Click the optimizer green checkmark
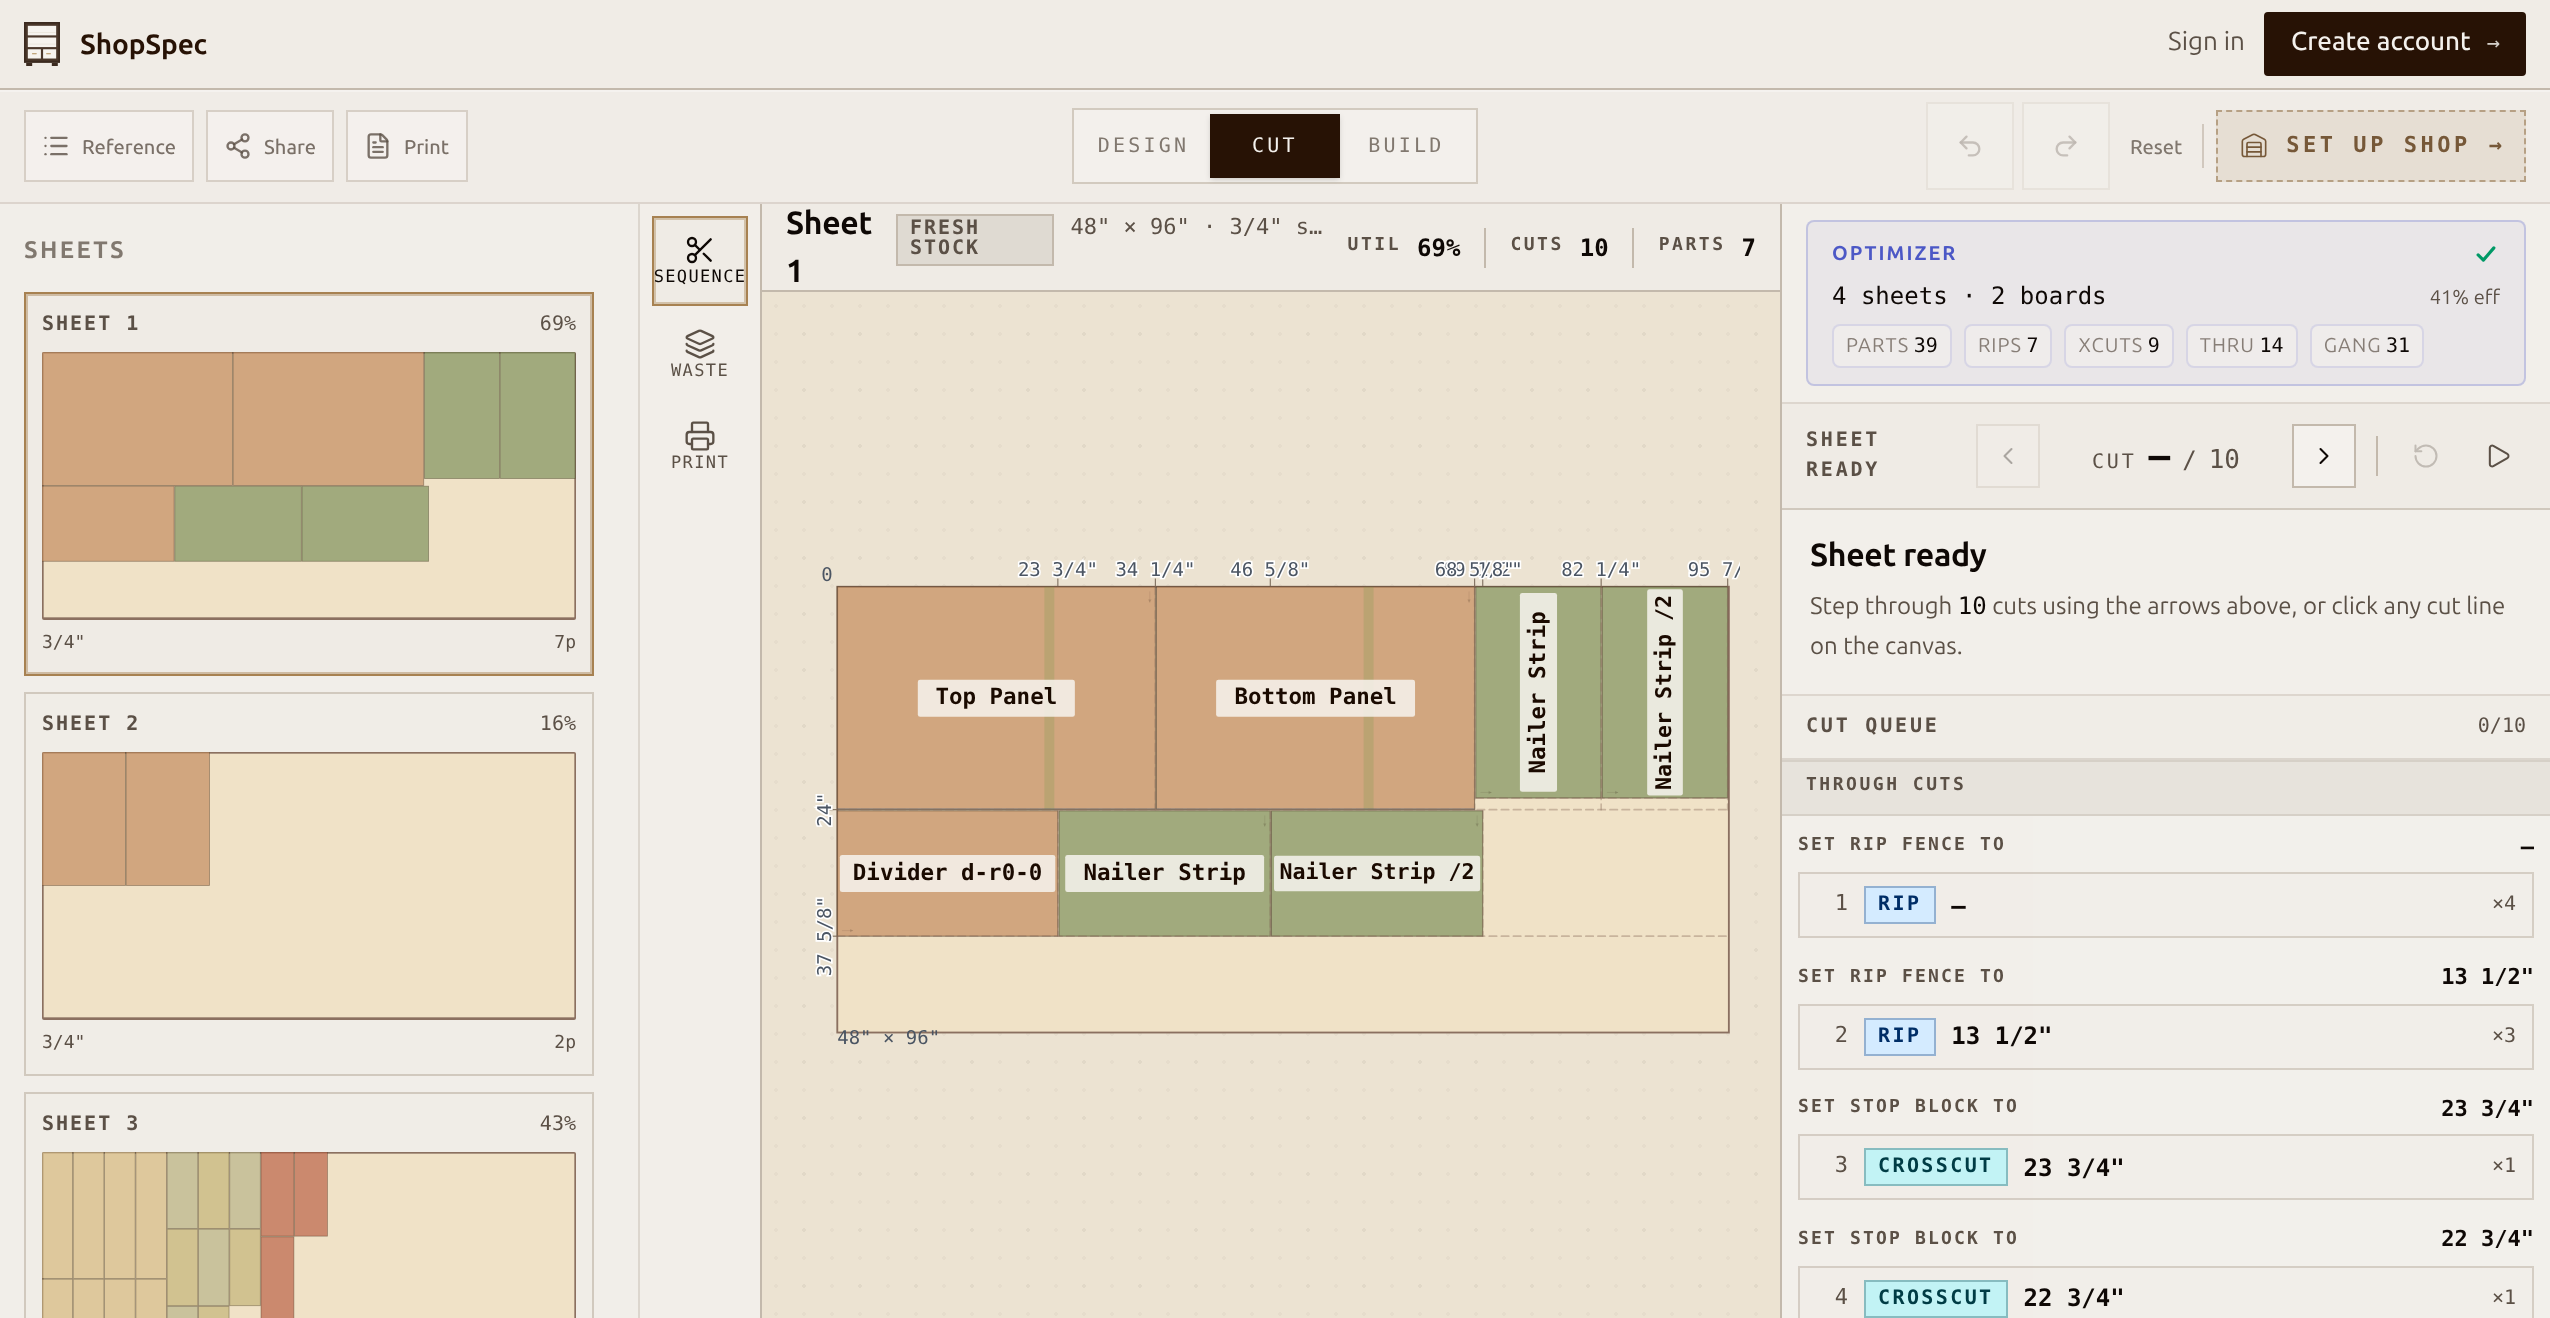 [x=2486, y=254]
